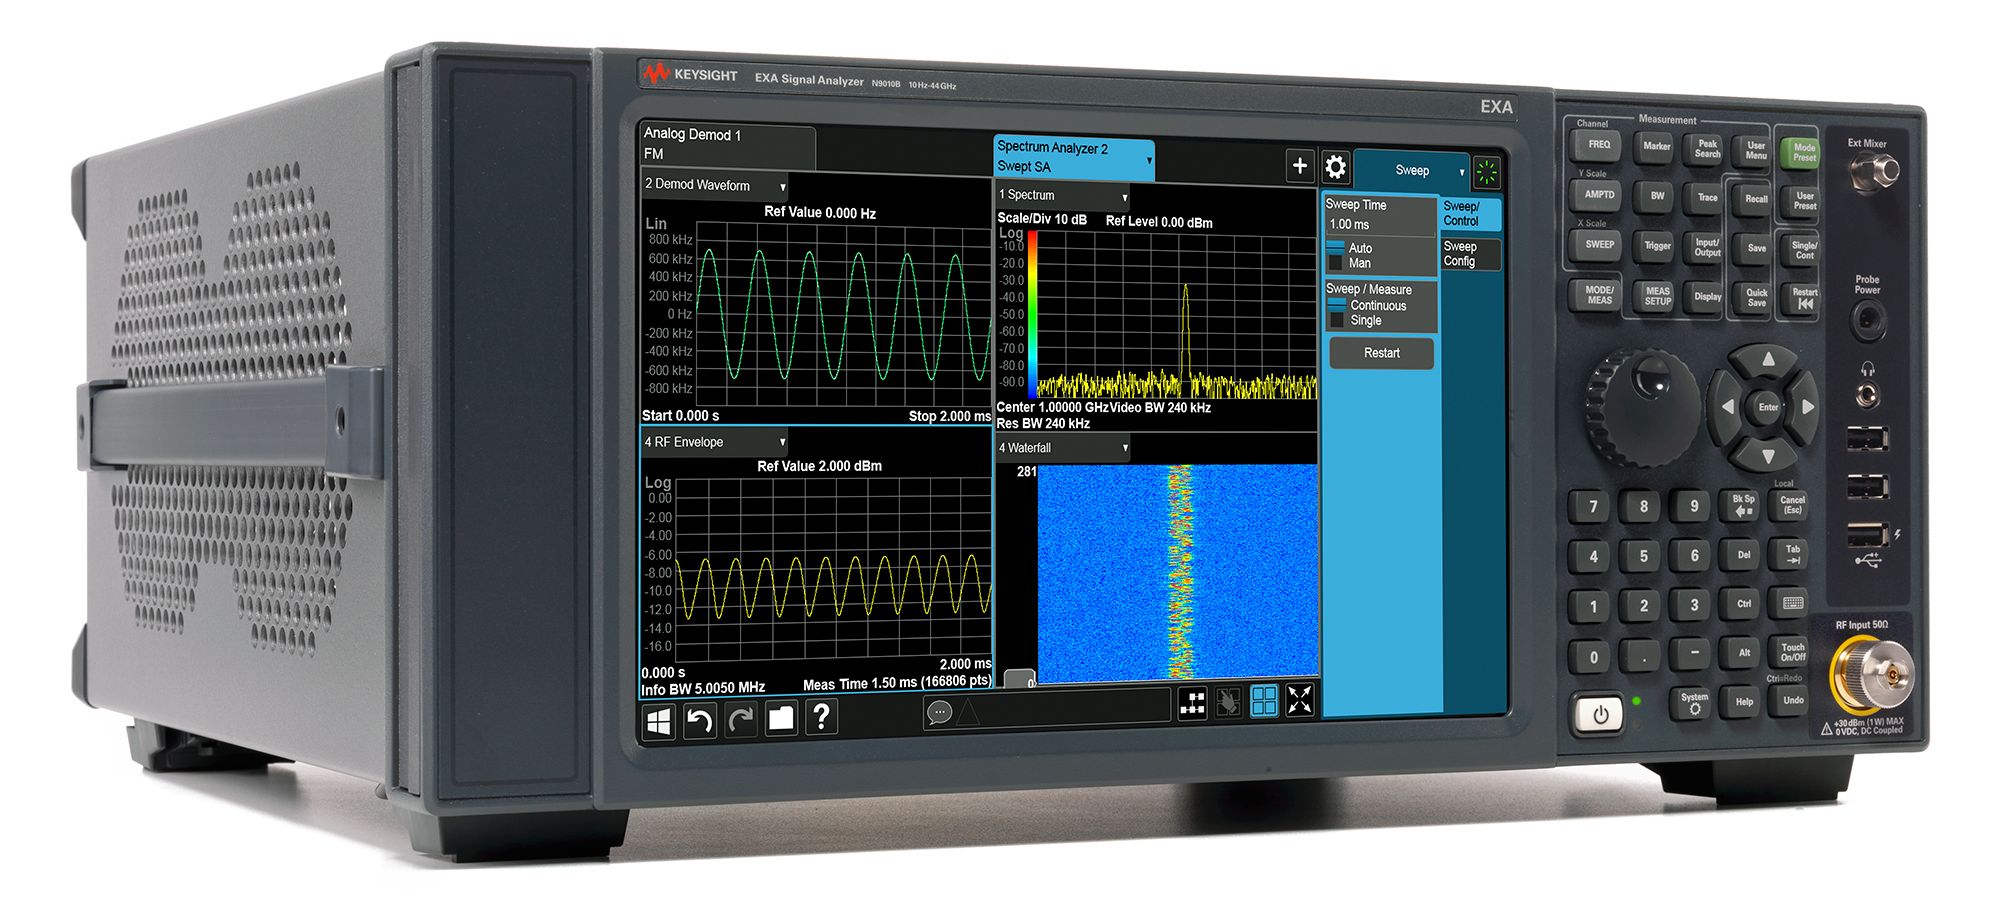Push the Cancel (Esc) hardkey
This screenshot has height=912, width=2000.
1792,505
